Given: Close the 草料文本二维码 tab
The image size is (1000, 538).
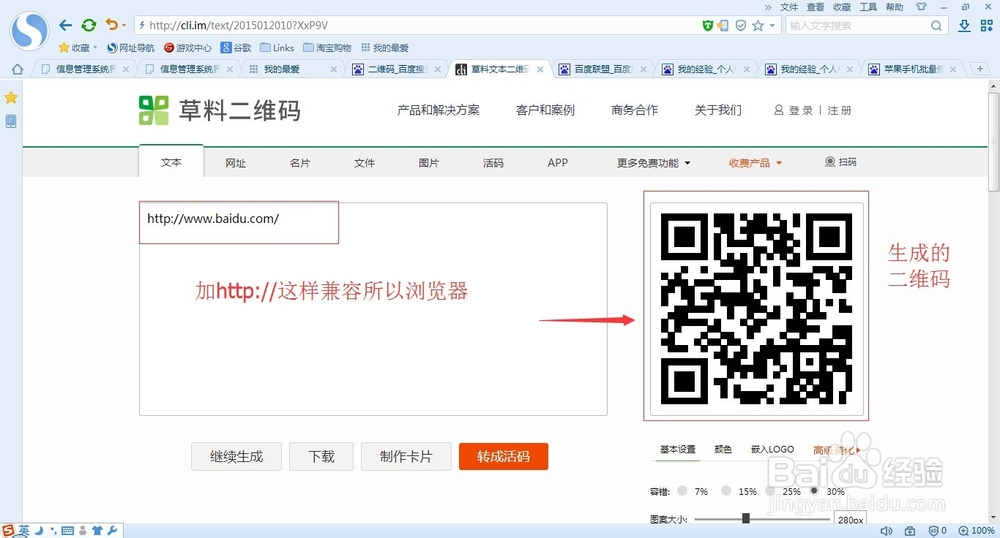Looking at the screenshot, I should click(540, 69).
